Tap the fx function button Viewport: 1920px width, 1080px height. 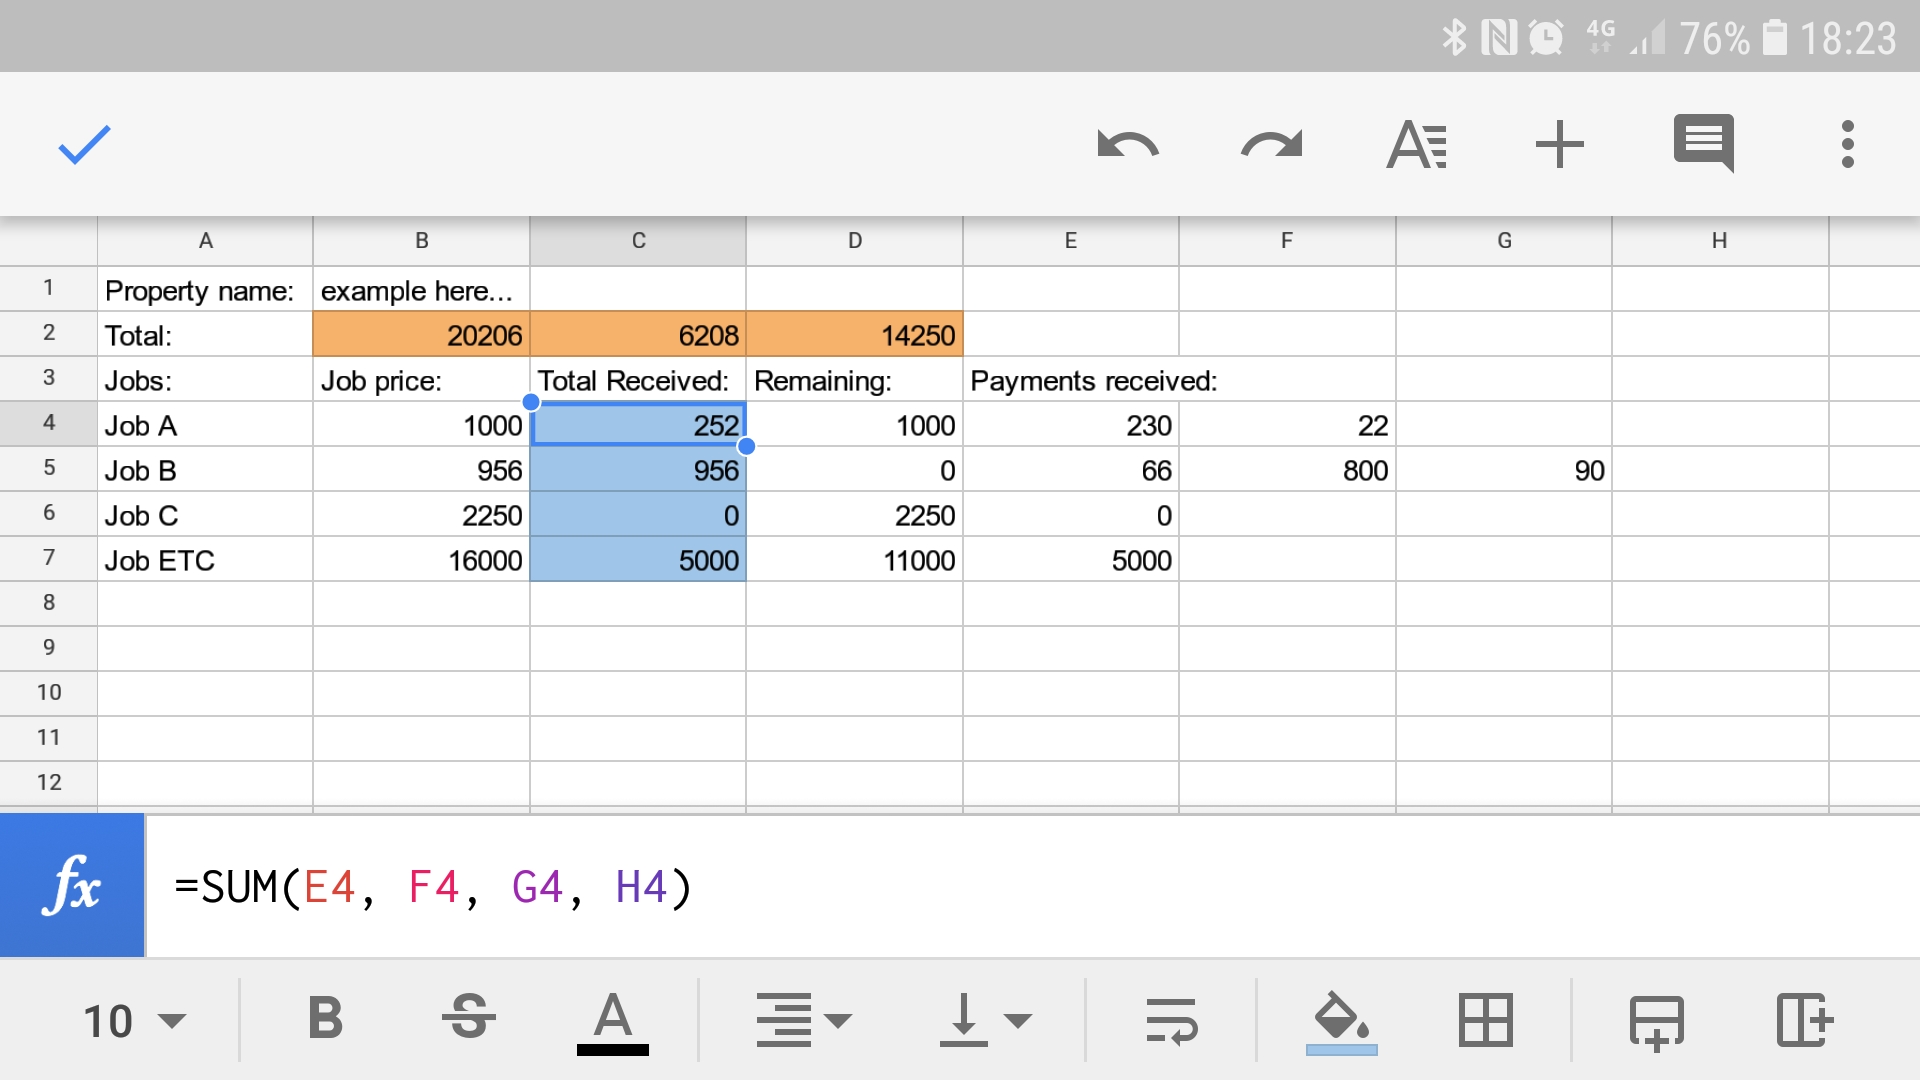pyautogui.click(x=72, y=886)
